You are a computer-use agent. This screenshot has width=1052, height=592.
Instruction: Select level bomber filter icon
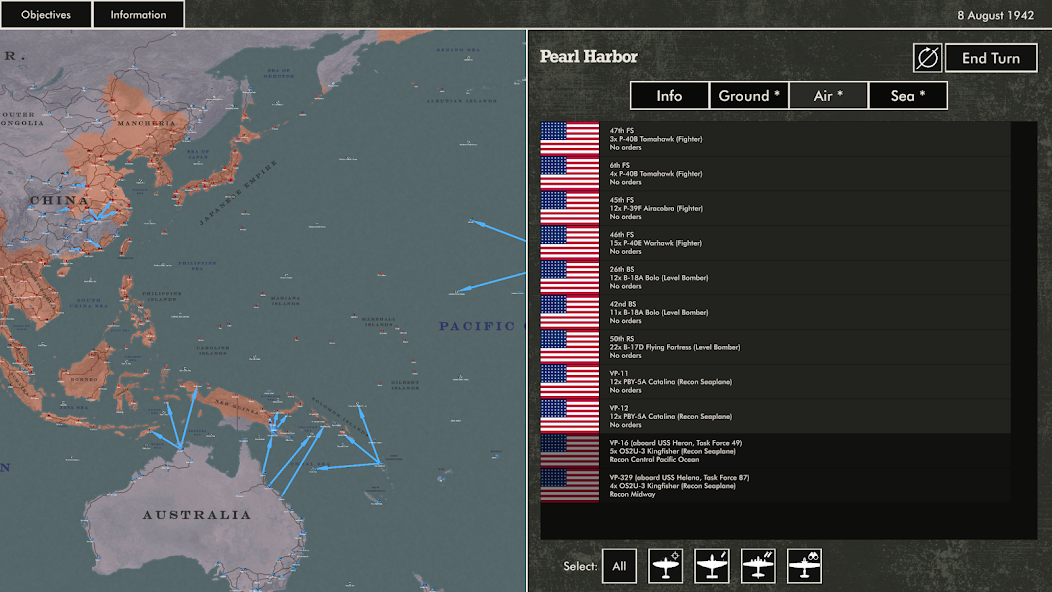[758, 566]
